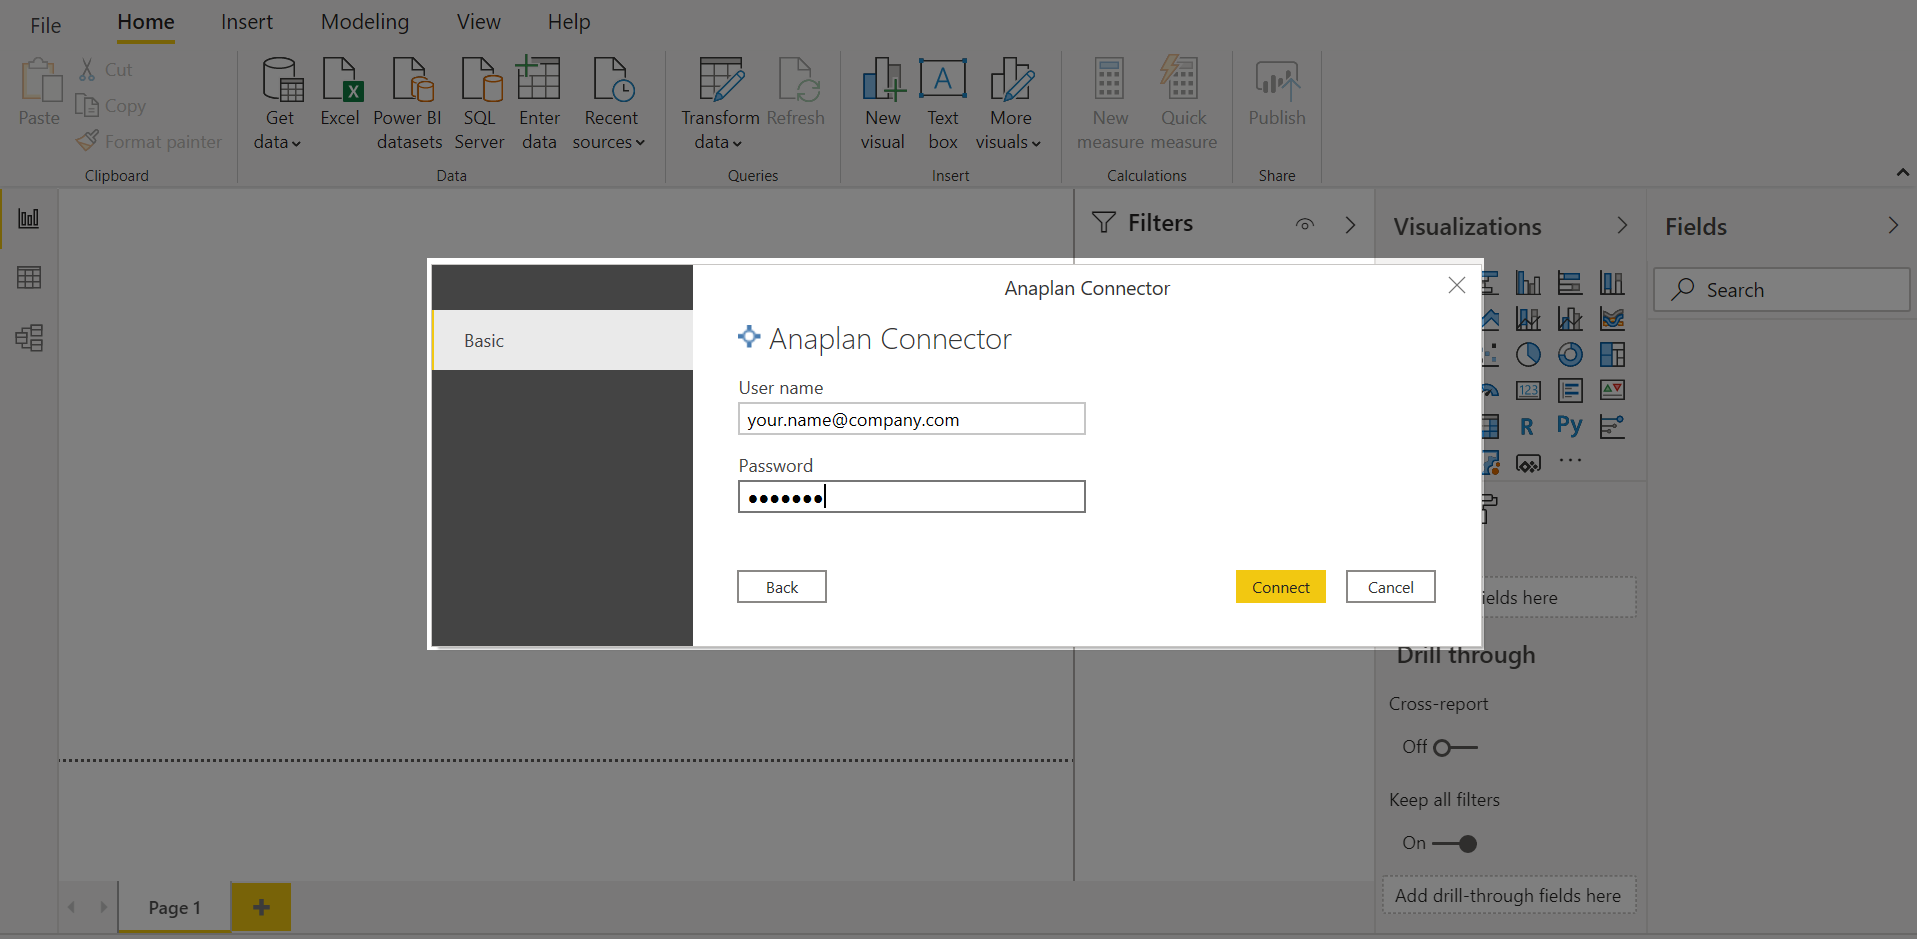The image size is (1917, 939).
Task: Select the Donut chart visualization
Action: point(1570,355)
